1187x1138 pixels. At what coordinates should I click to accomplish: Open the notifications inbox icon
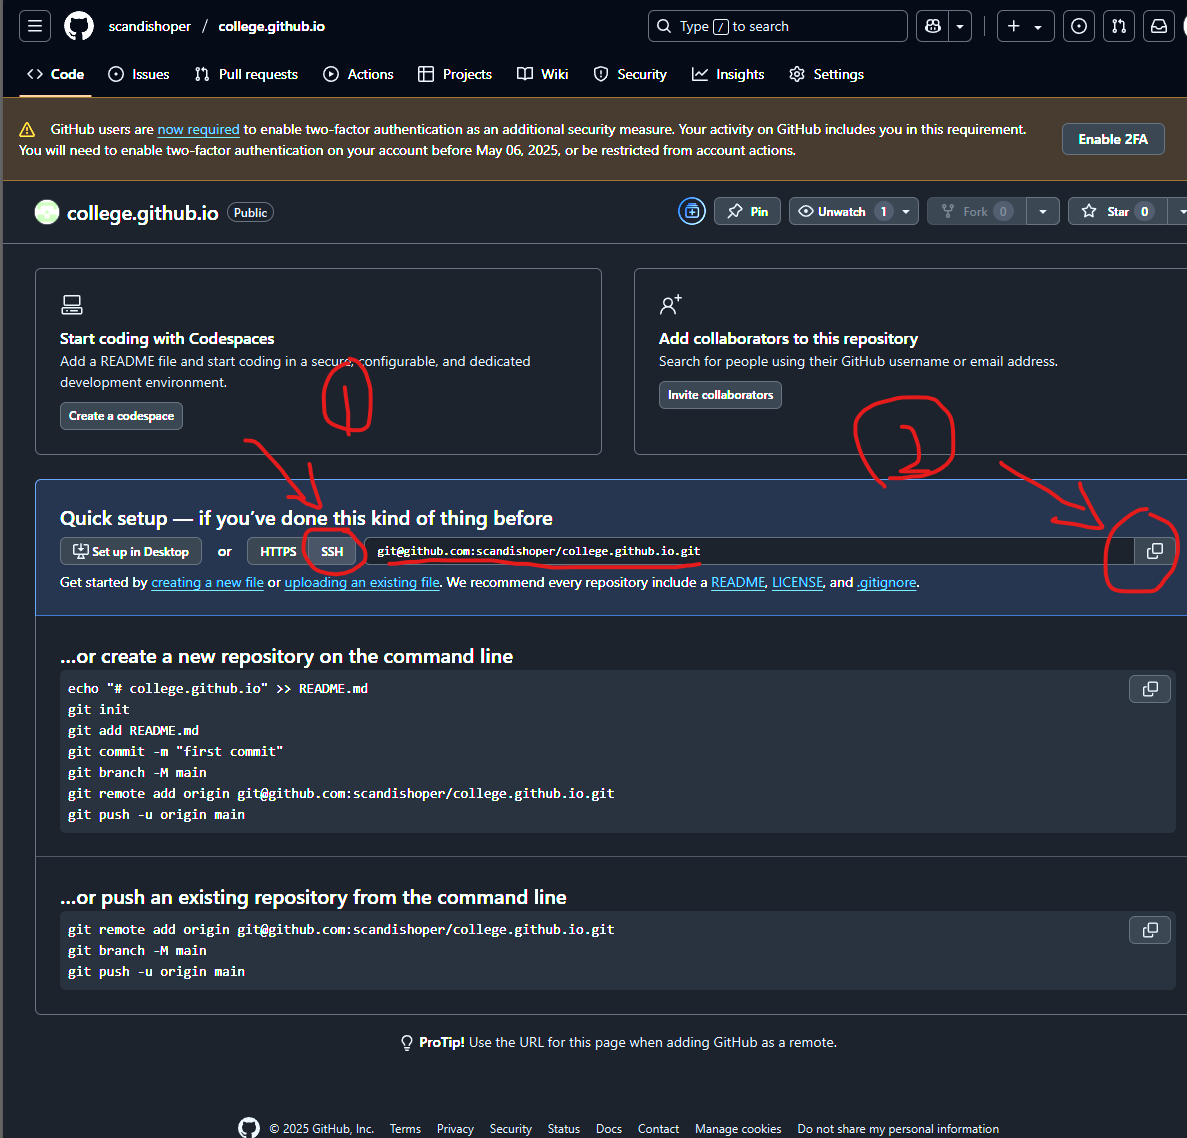click(1159, 26)
